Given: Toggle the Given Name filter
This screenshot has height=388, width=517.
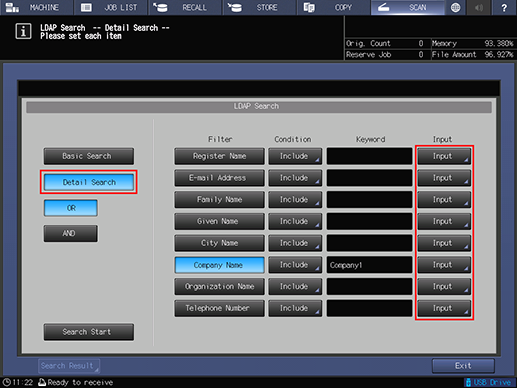Looking at the screenshot, I should [x=219, y=221].
